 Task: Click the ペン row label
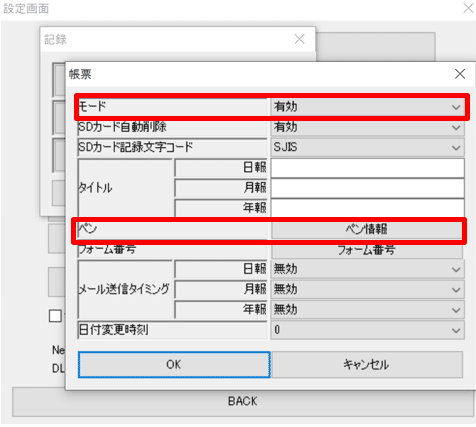[x=88, y=229]
